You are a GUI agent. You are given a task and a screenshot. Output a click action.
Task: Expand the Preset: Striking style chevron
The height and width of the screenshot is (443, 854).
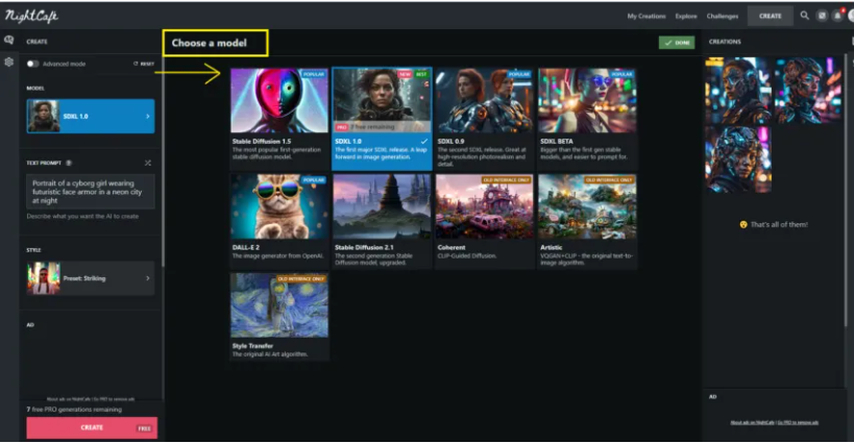coord(148,278)
